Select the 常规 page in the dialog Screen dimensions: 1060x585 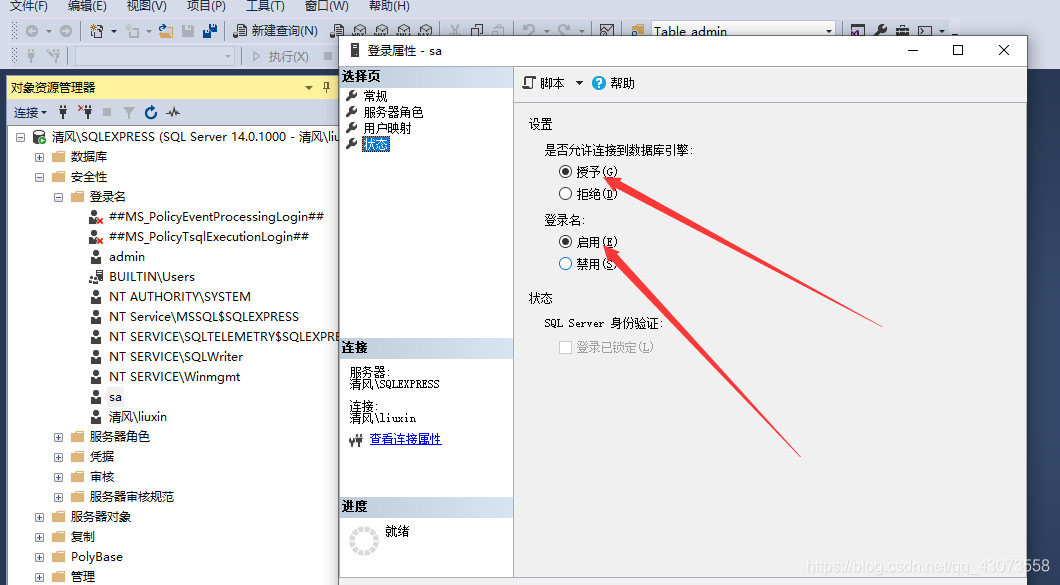point(375,96)
